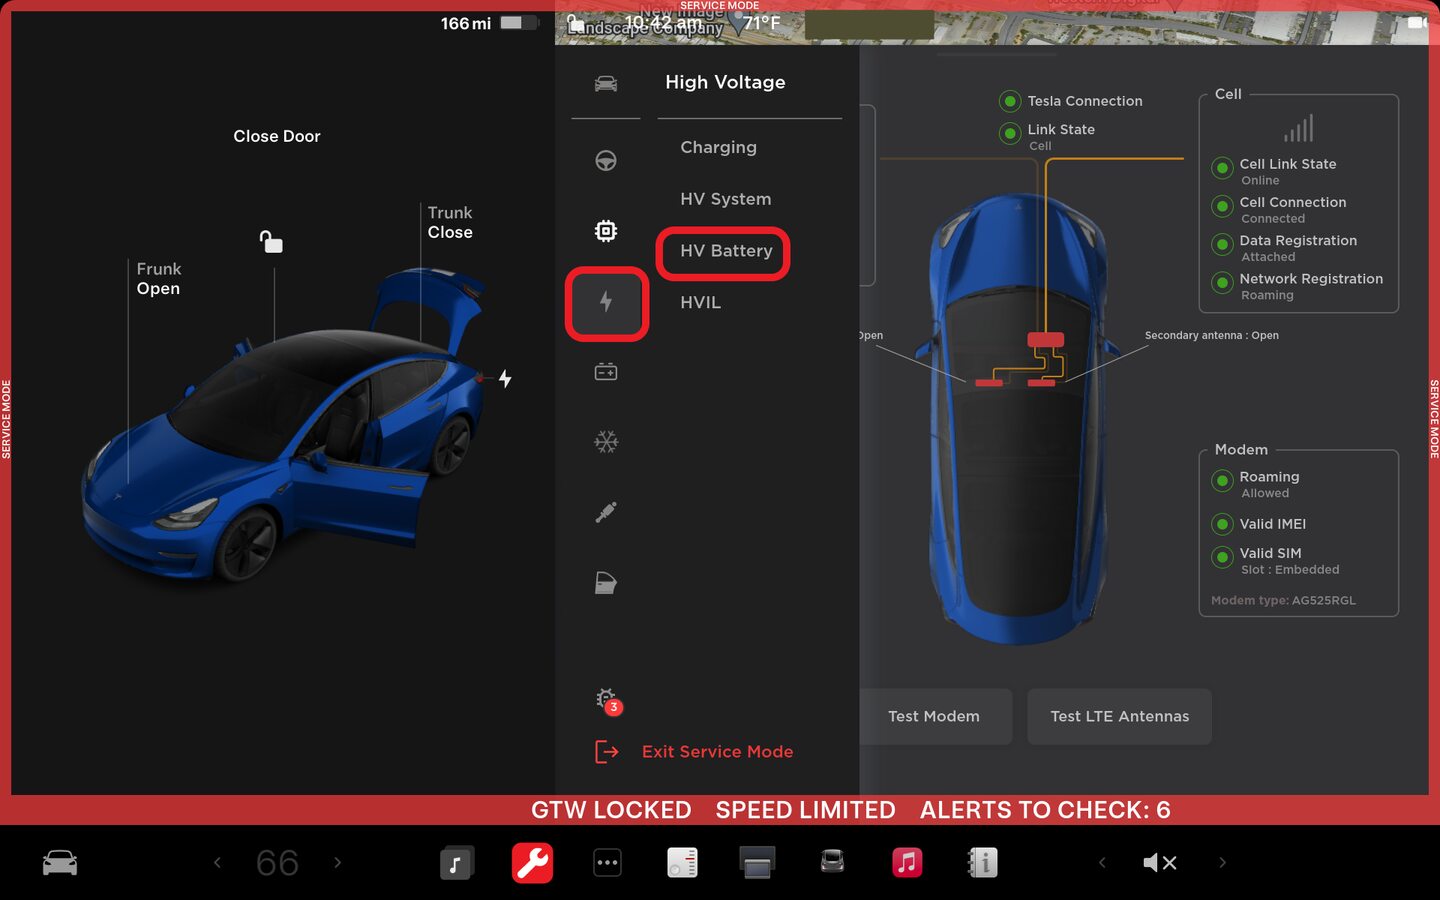Unmute the speaker volume icon

[1159, 862]
